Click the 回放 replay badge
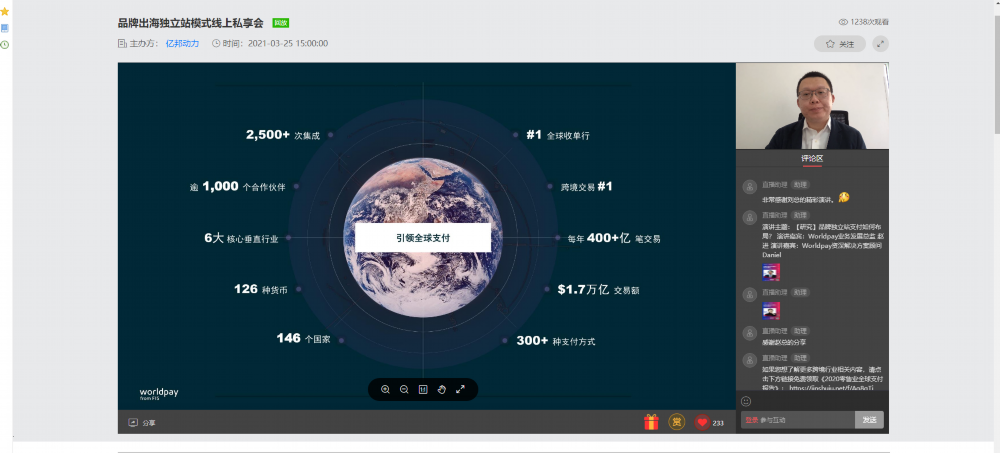1000x453 pixels. click(x=281, y=23)
